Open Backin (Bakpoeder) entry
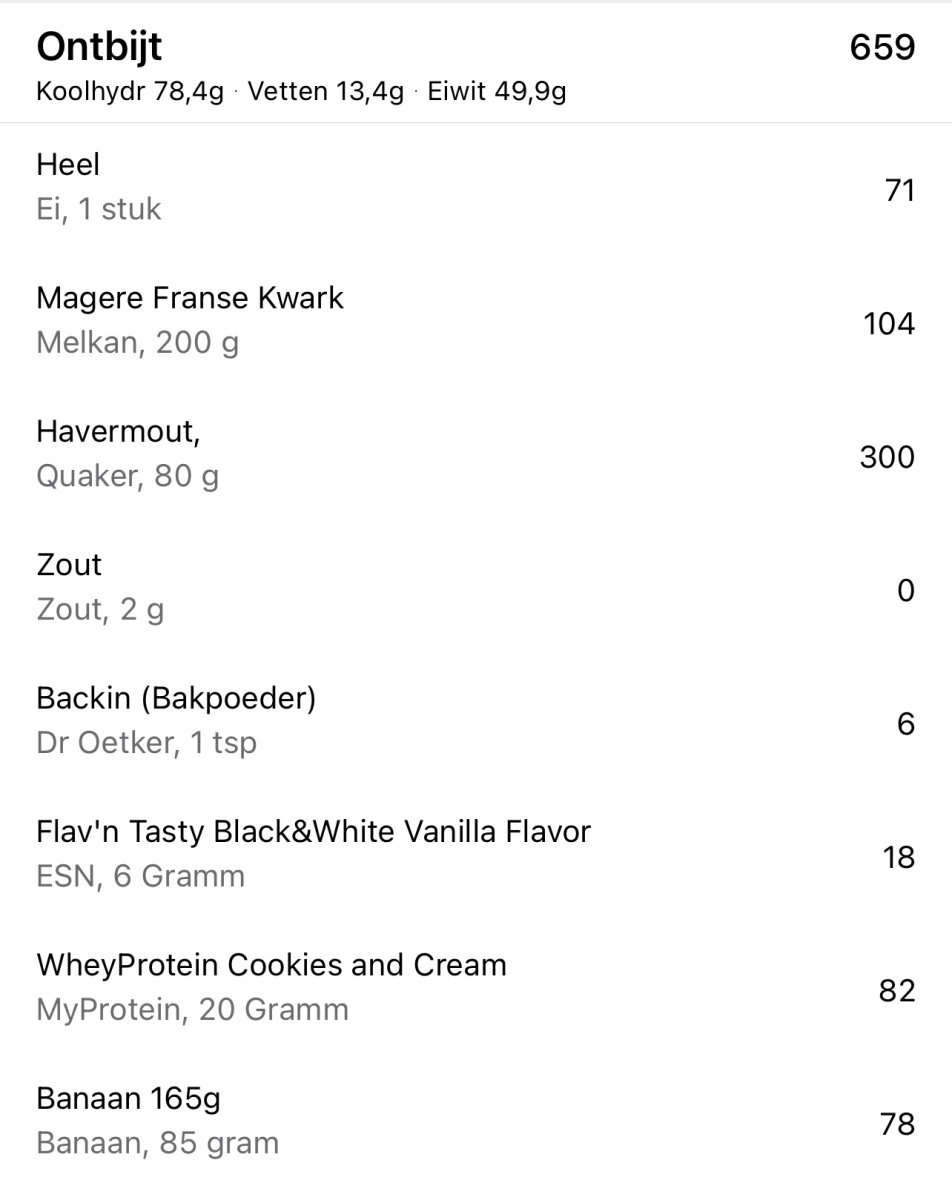The height and width of the screenshot is (1200, 952). 176,698
